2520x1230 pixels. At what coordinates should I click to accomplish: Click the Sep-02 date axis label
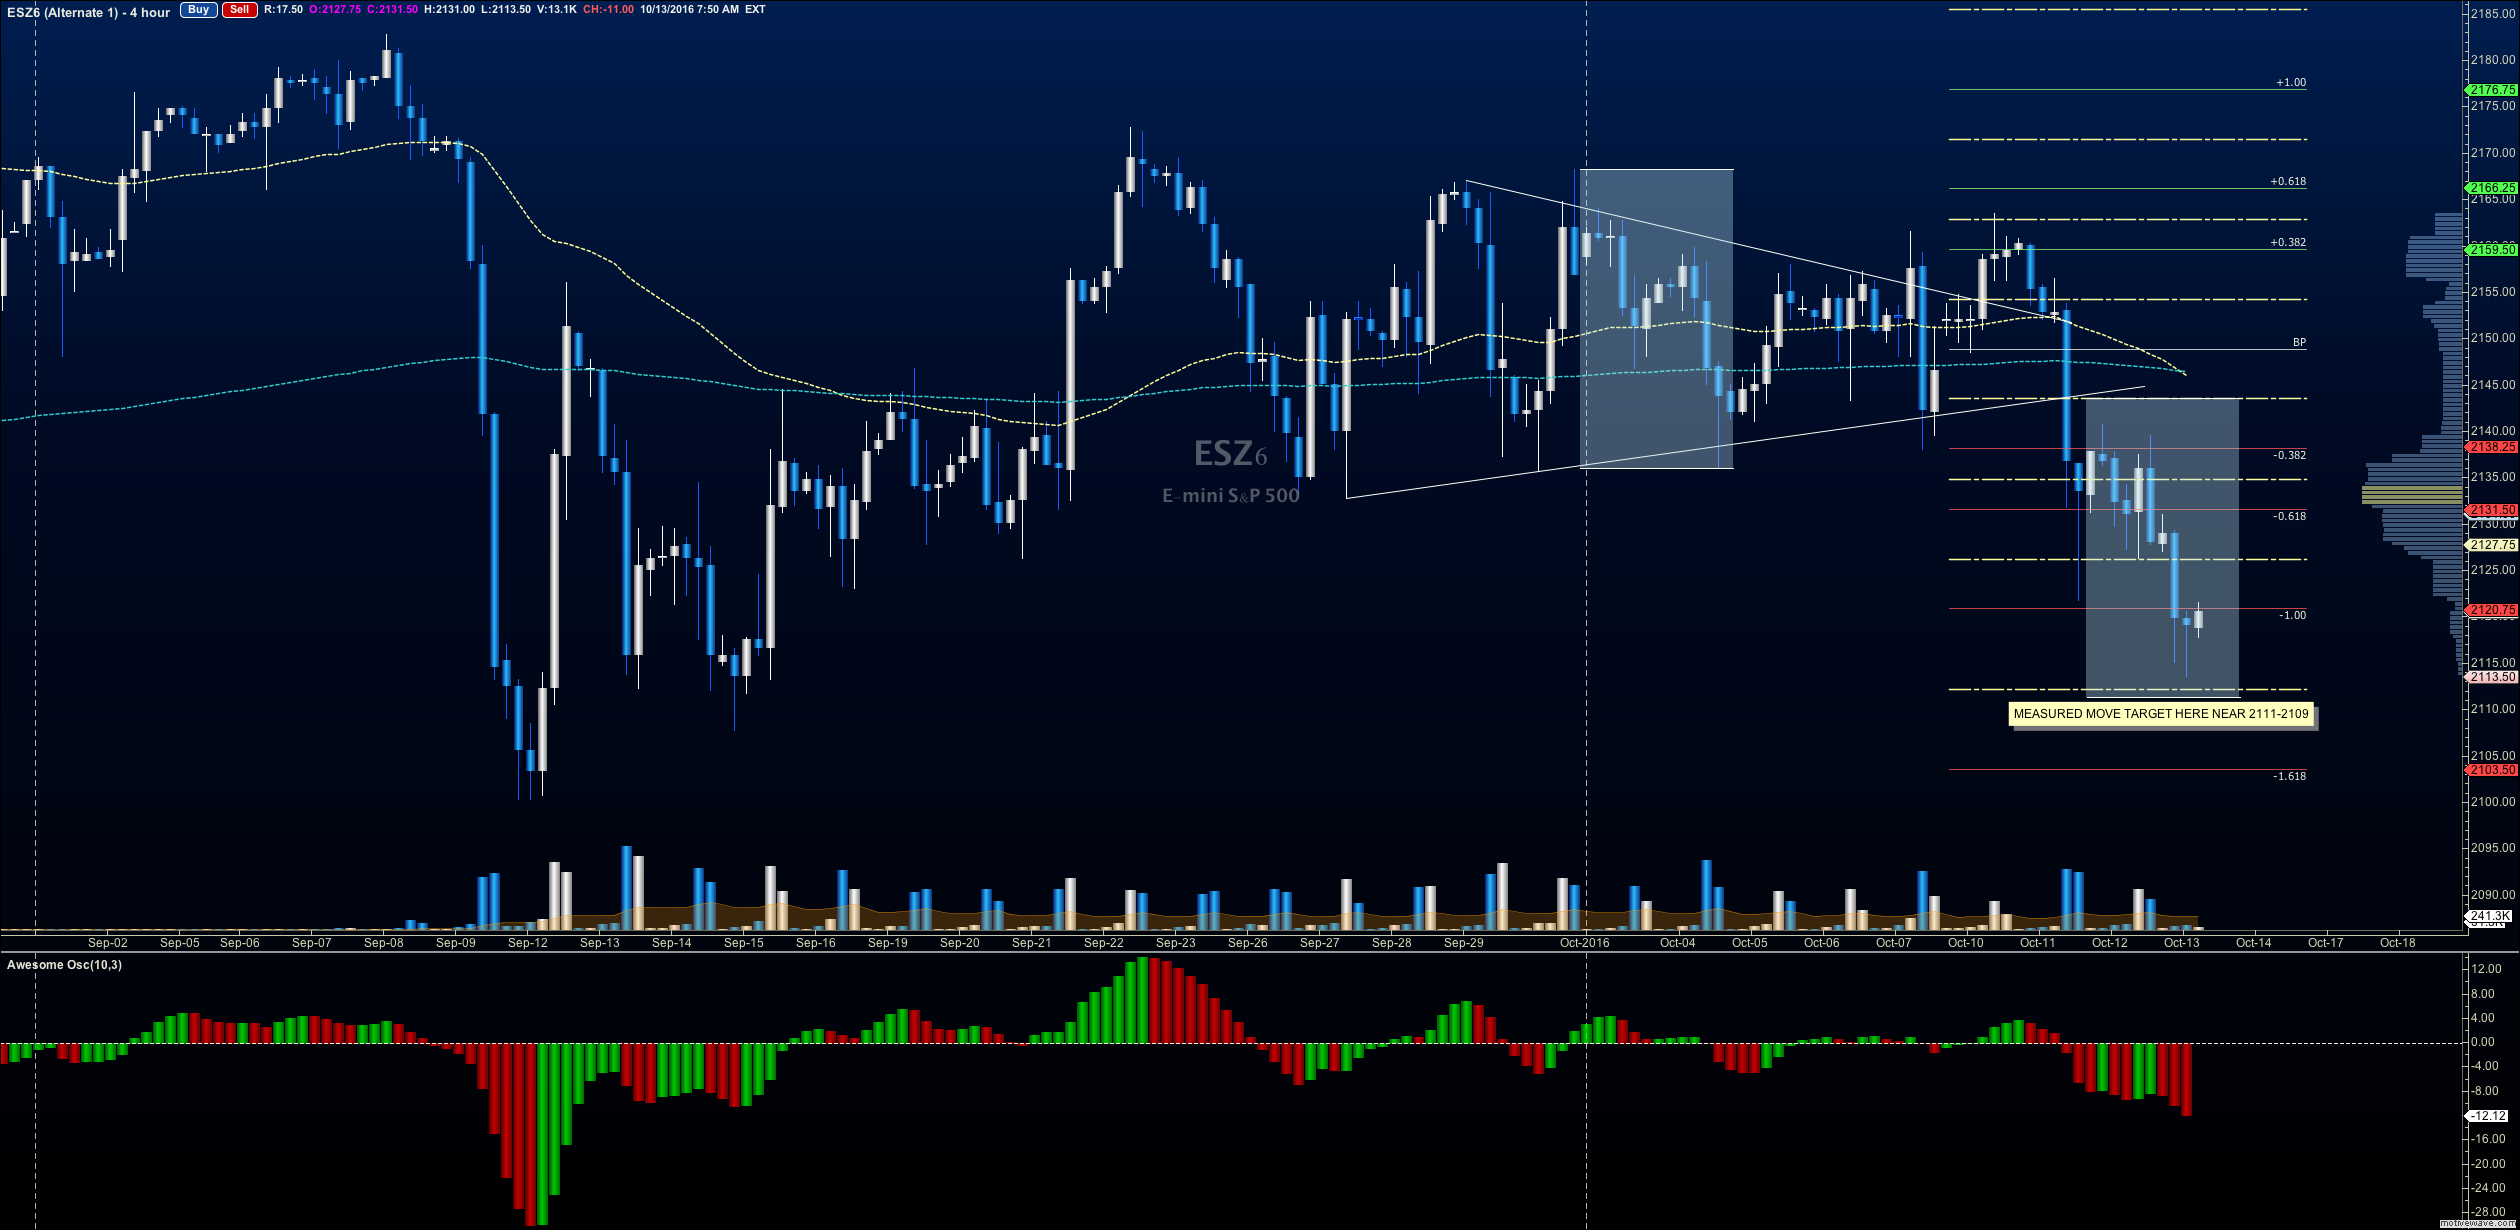coord(108,943)
